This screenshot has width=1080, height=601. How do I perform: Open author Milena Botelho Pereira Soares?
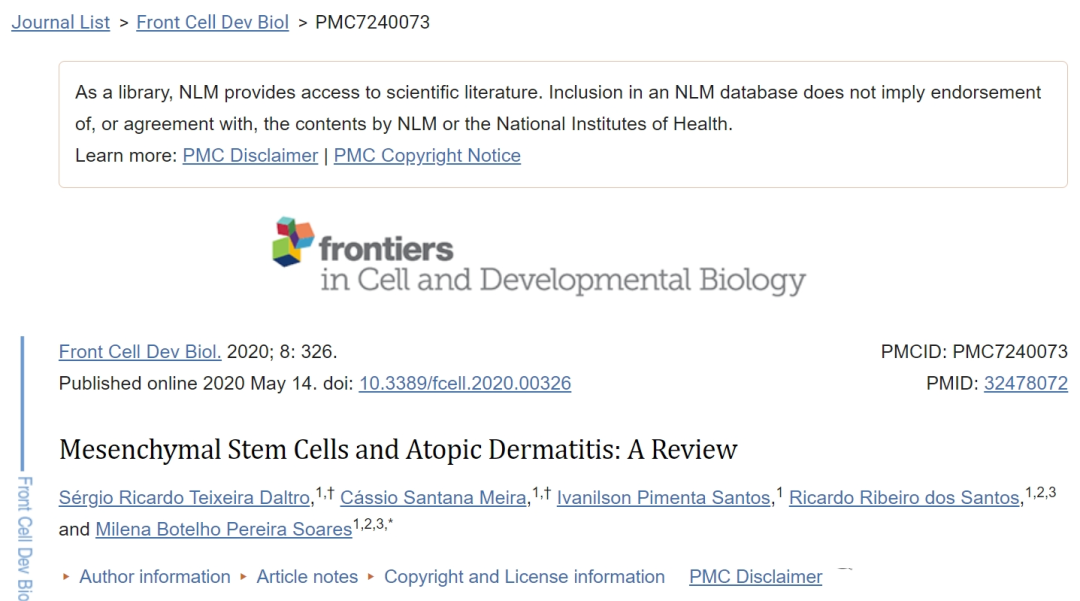(x=223, y=530)
